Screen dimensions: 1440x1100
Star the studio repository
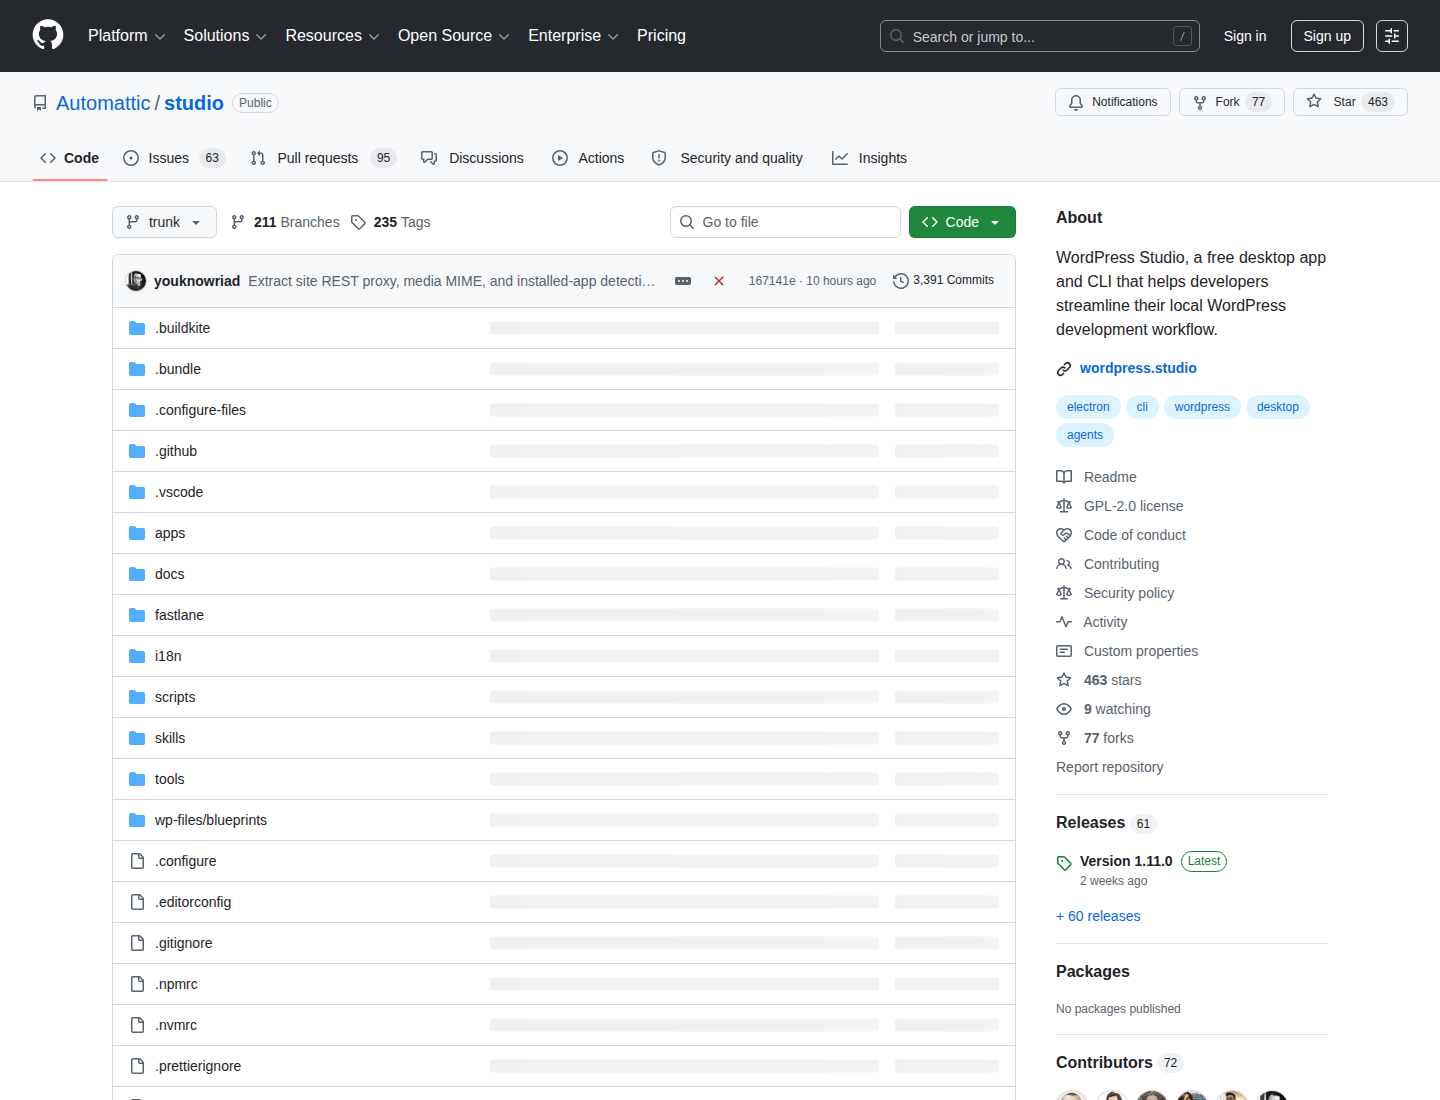pos(1350,102)
